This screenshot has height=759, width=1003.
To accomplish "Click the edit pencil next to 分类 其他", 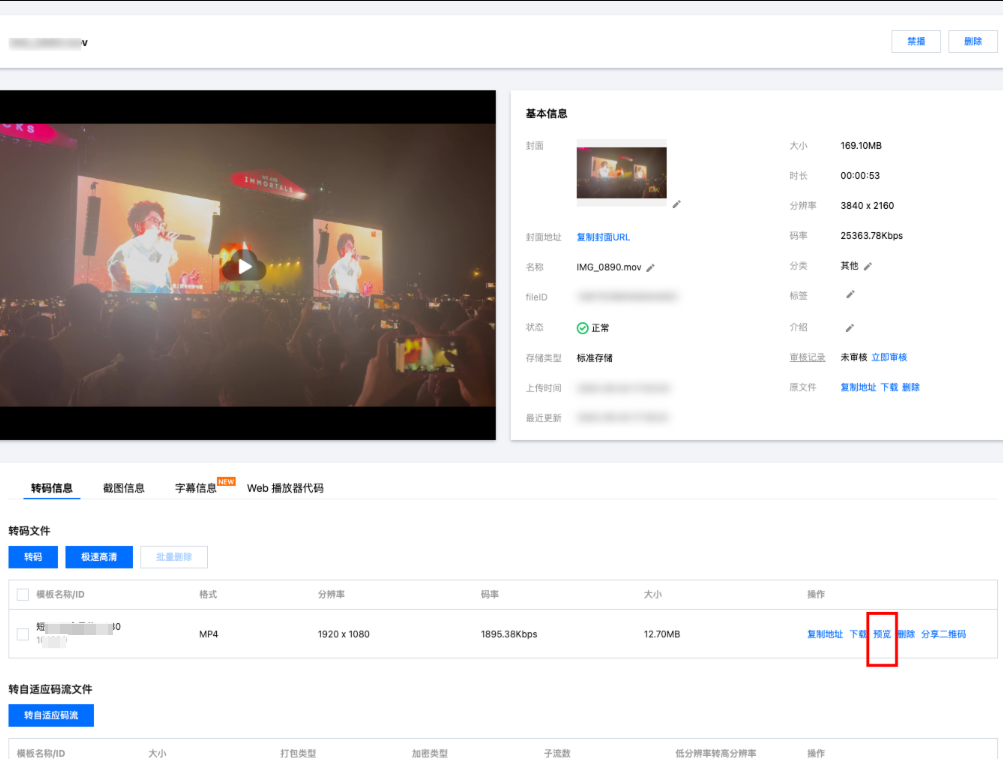I will coord(868,266).
